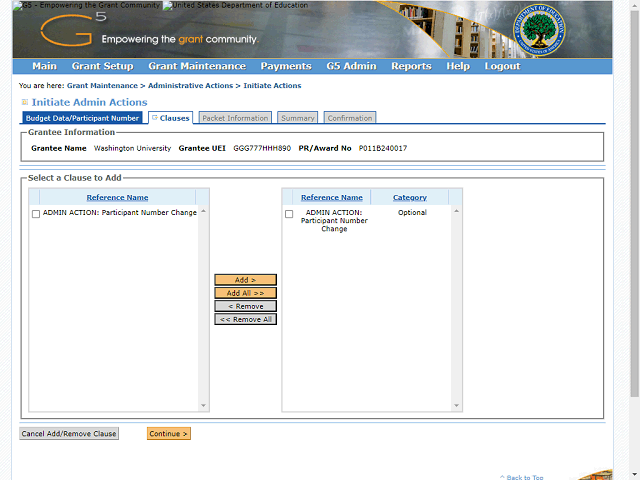The image size is (640, 480).
Task: Click the << Remove All button
Action: 245,319
